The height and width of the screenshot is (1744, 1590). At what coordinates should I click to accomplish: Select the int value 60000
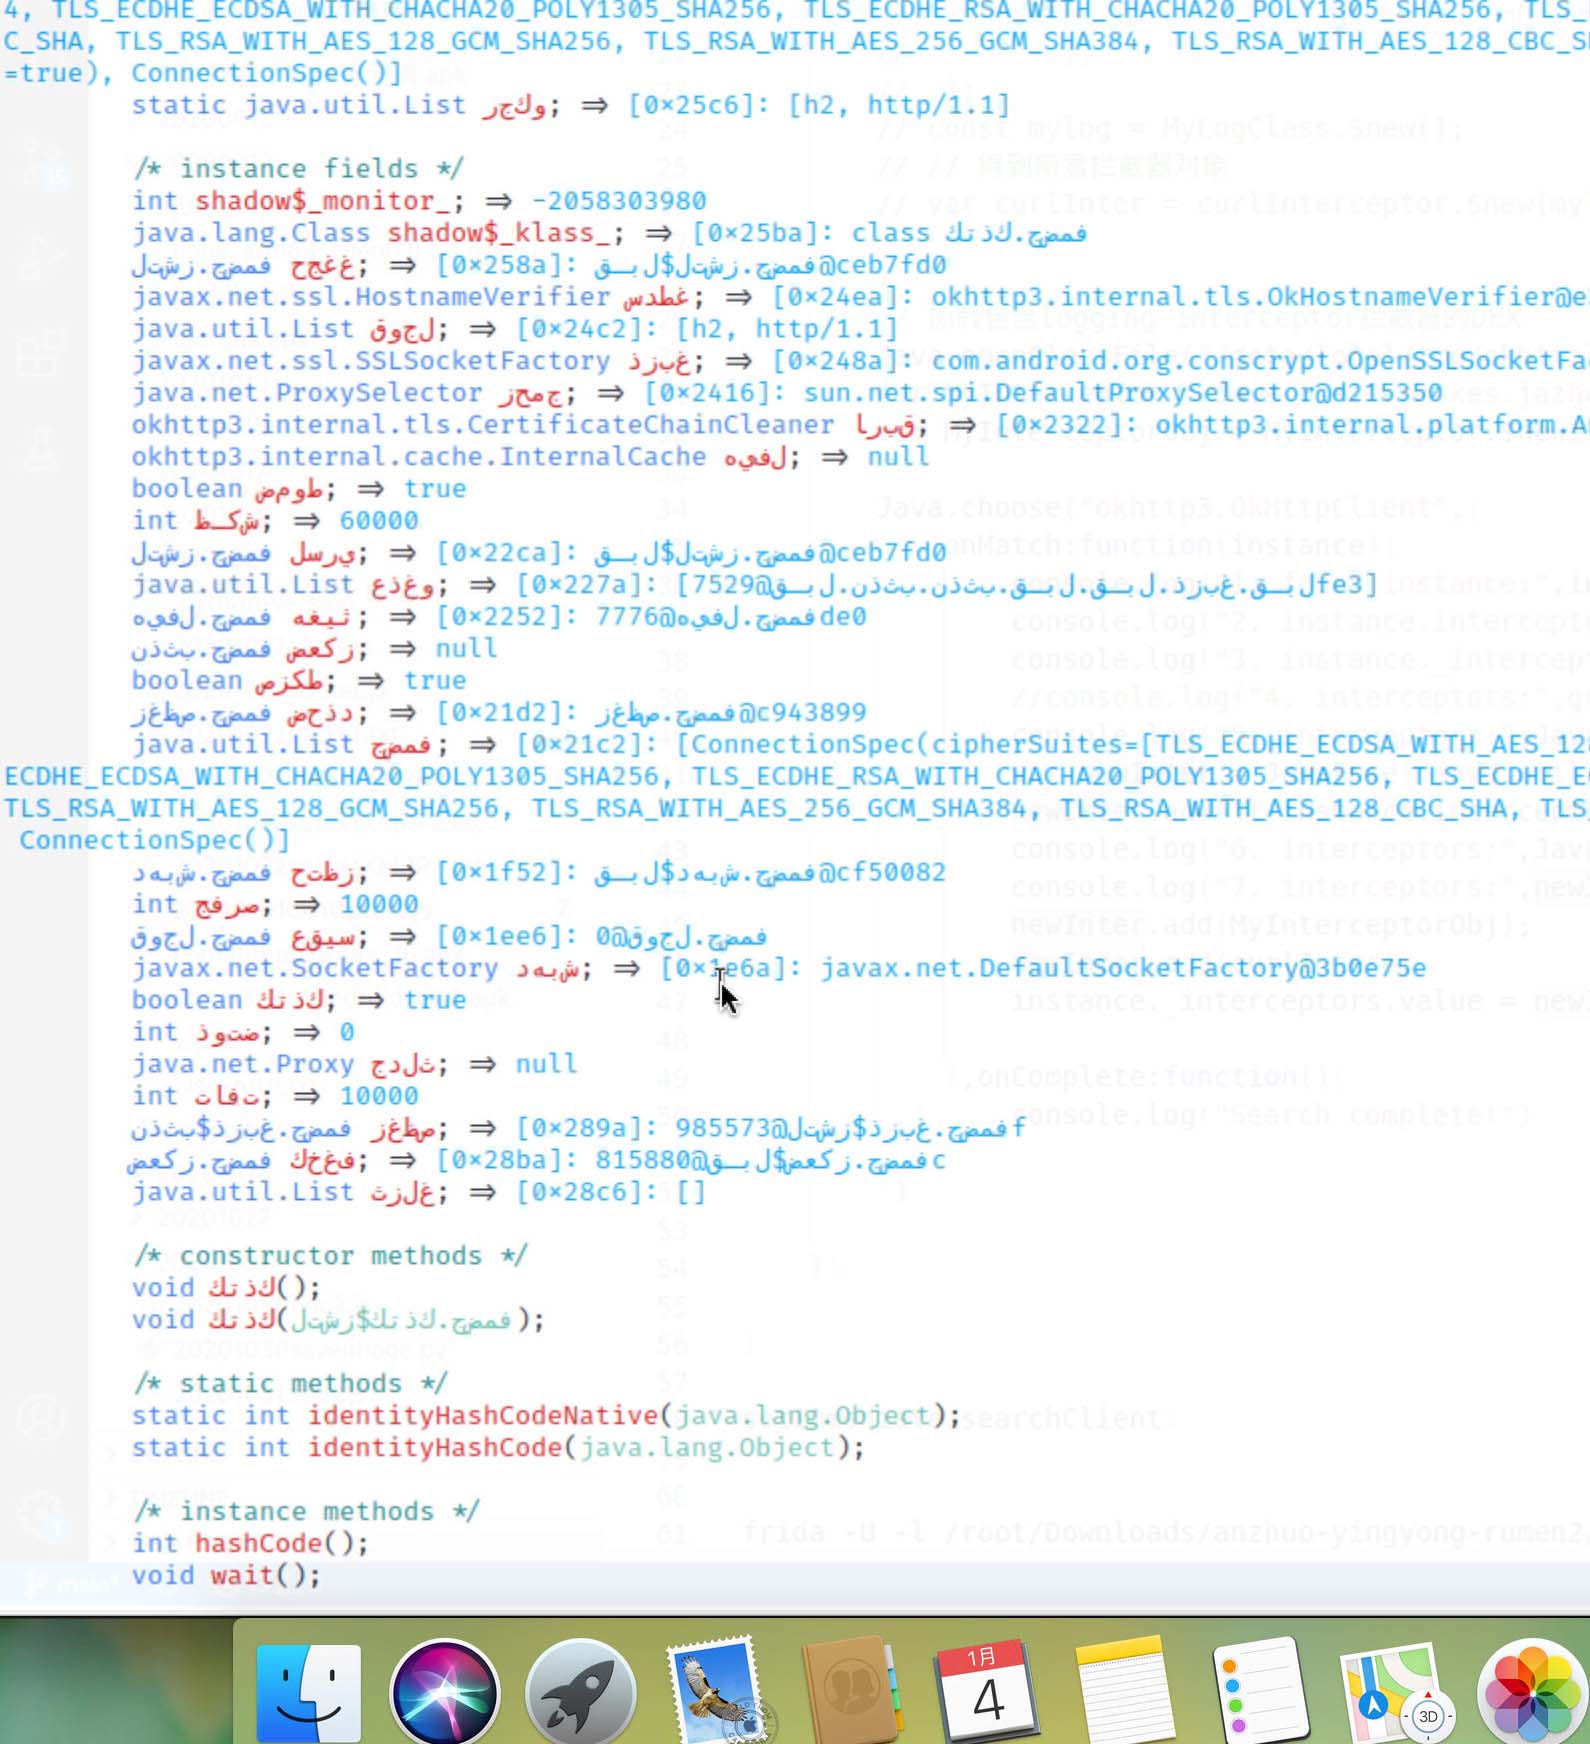click(379, 521)
